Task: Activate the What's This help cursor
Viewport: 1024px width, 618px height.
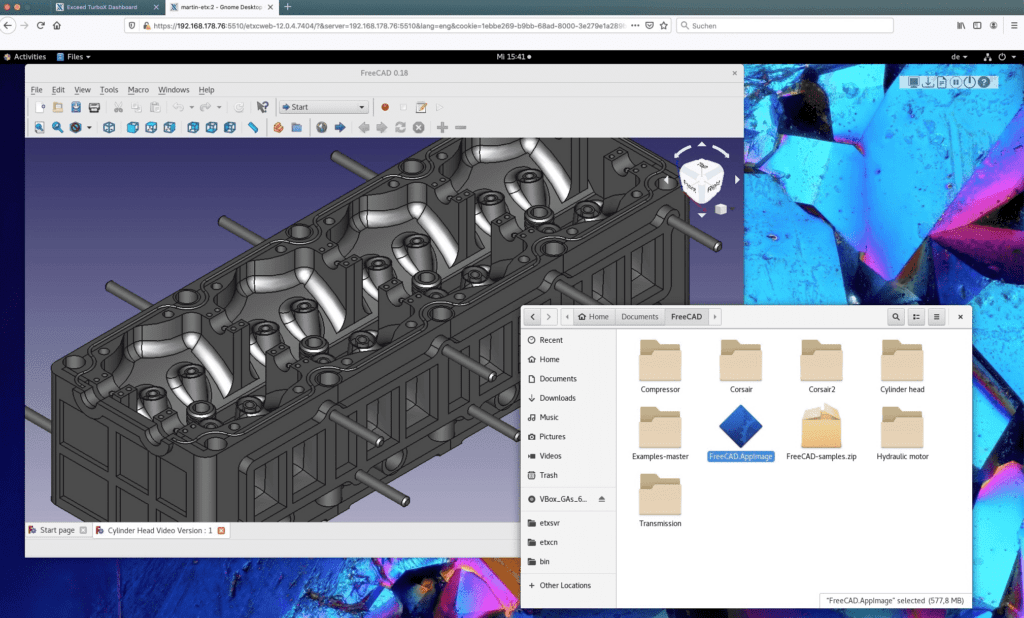Action: [x=263, y=106]
